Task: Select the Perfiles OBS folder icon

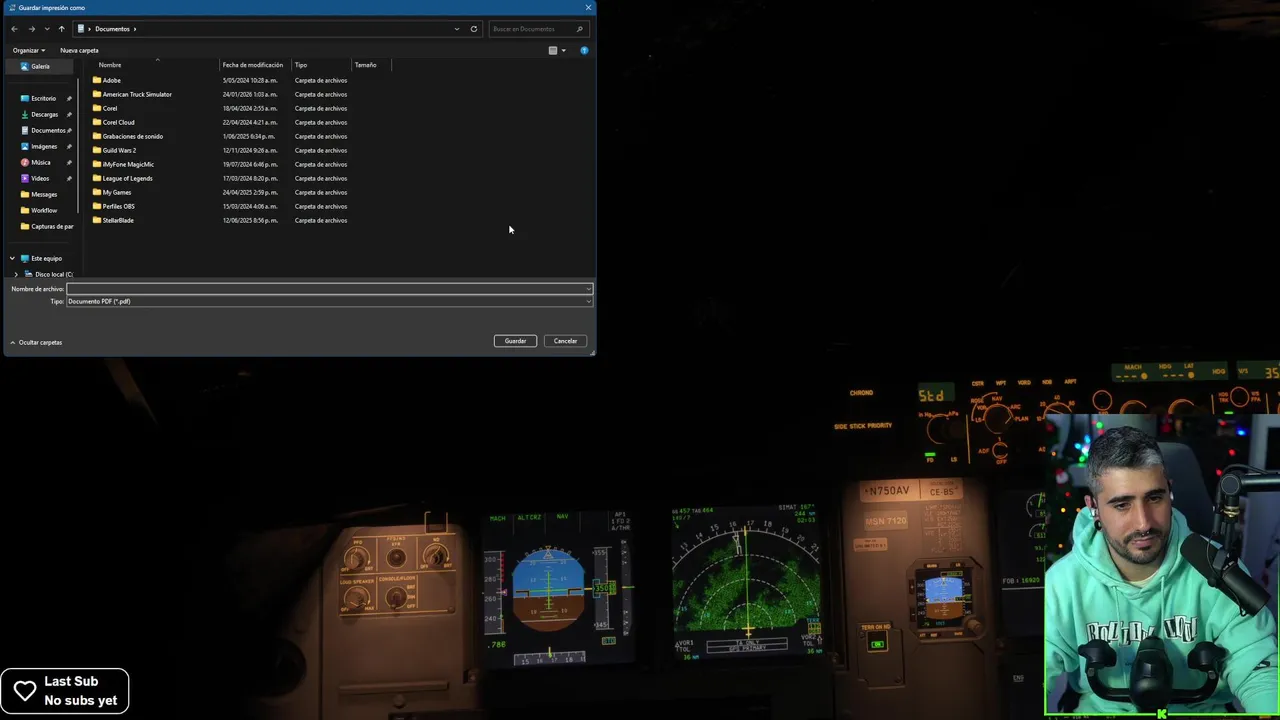Action: click(x=97, y=206)
